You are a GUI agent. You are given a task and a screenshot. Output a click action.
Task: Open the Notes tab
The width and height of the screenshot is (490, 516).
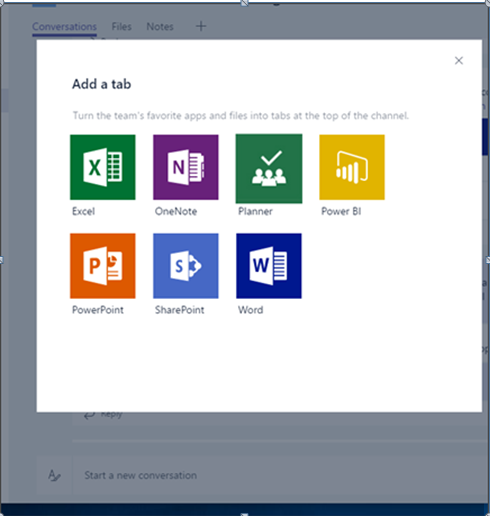click(160, 27)
